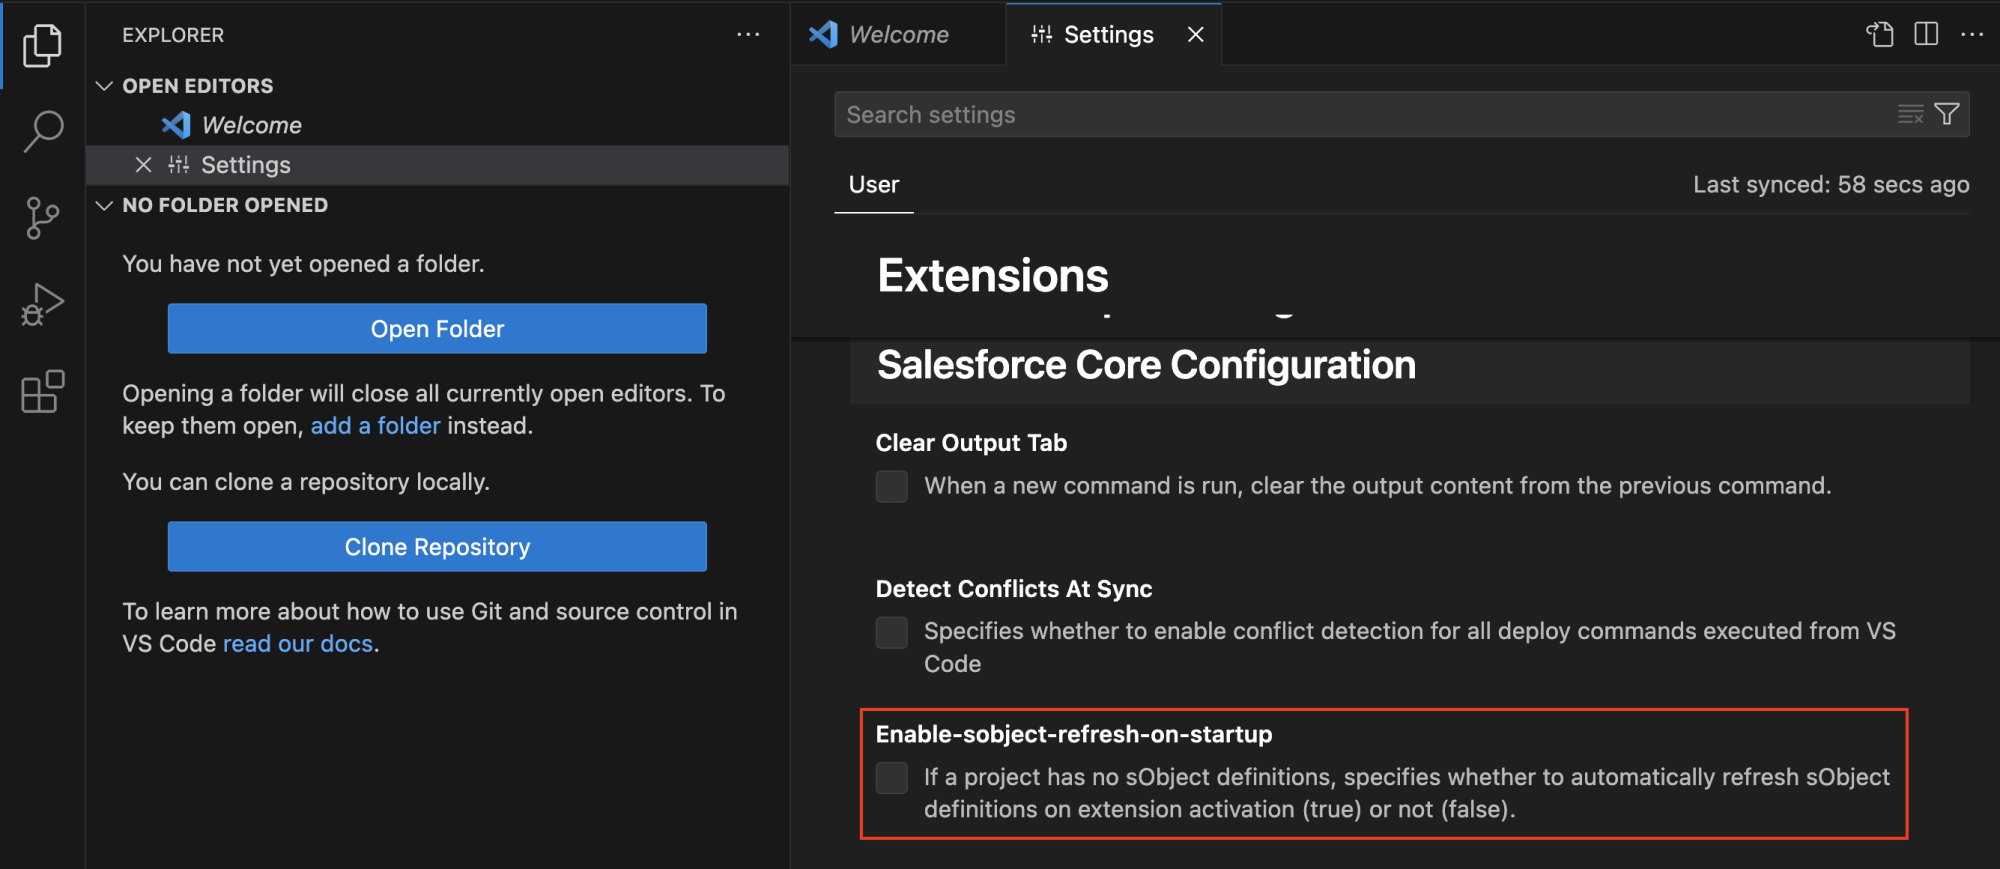Click the 'Last synced: 58 secs ago' text
The width and height of the screenshot is (2000, 869).
tap(1831, 185)
